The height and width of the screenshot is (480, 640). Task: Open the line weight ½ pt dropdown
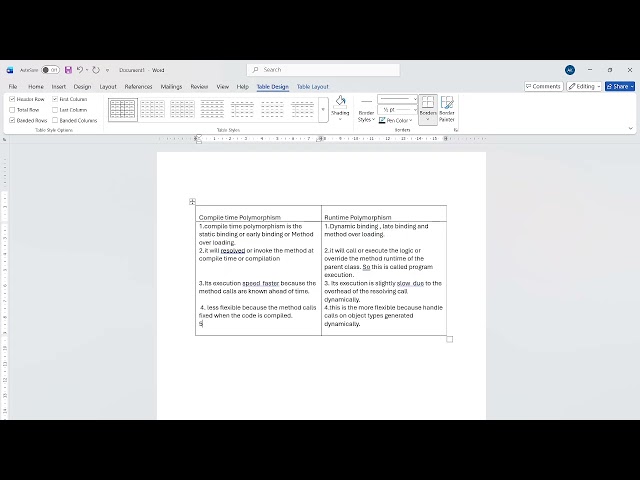click(x=398, y=110)
